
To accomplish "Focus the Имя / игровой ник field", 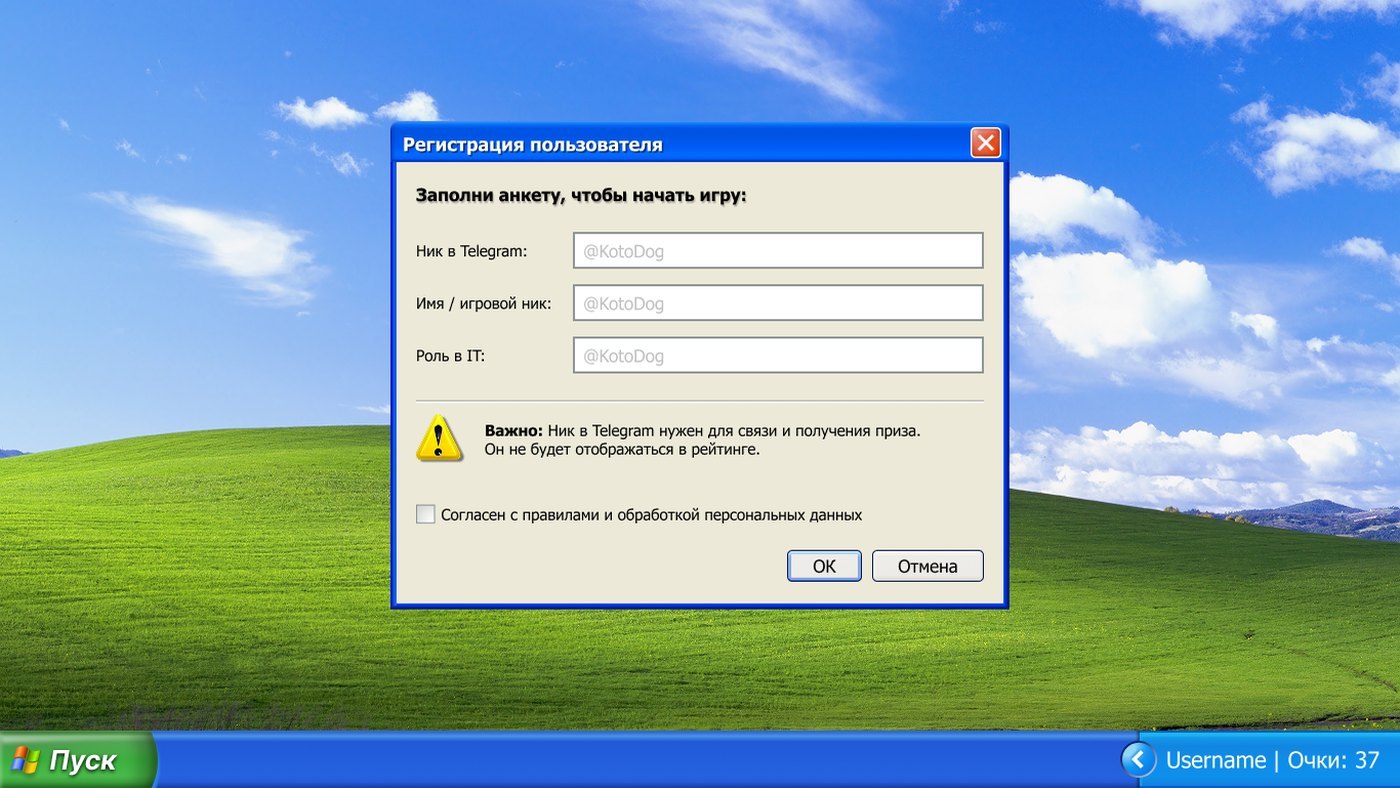I will click(778, 303).
